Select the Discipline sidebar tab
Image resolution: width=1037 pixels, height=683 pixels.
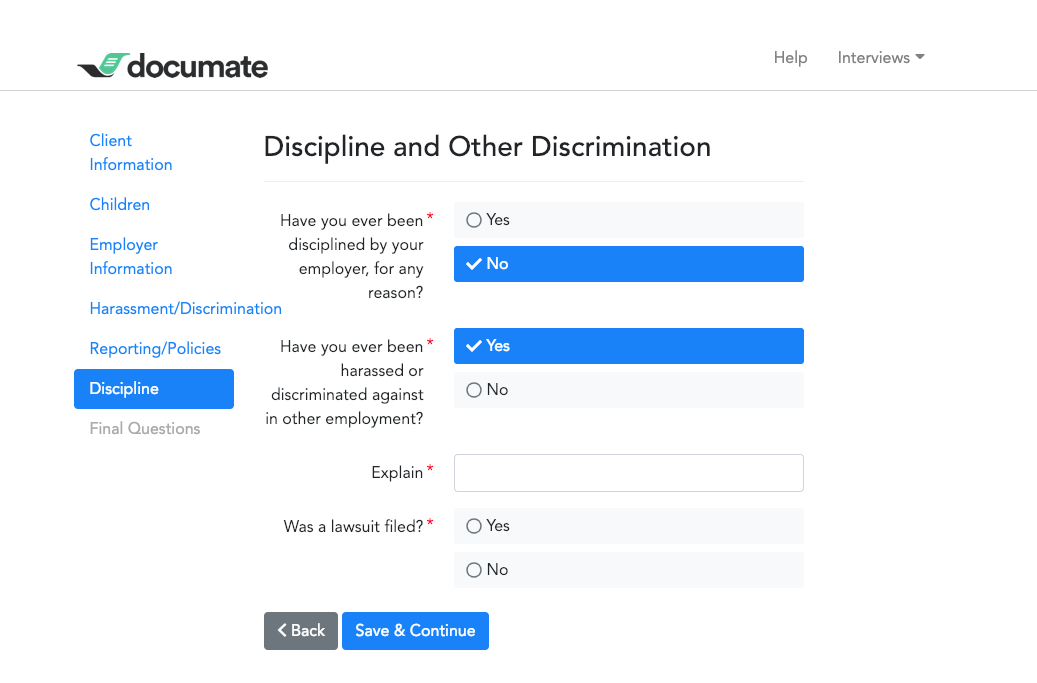point(153,389)
